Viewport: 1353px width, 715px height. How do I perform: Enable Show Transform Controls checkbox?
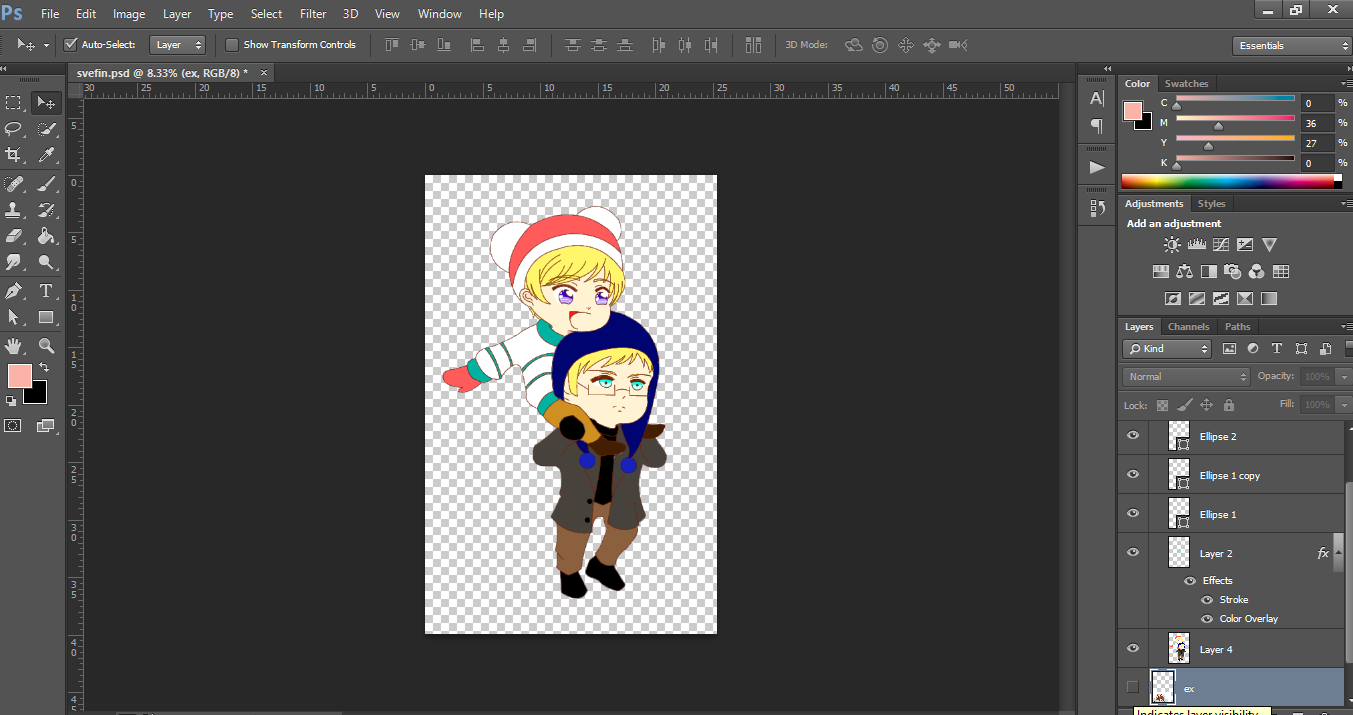[232, 45]
